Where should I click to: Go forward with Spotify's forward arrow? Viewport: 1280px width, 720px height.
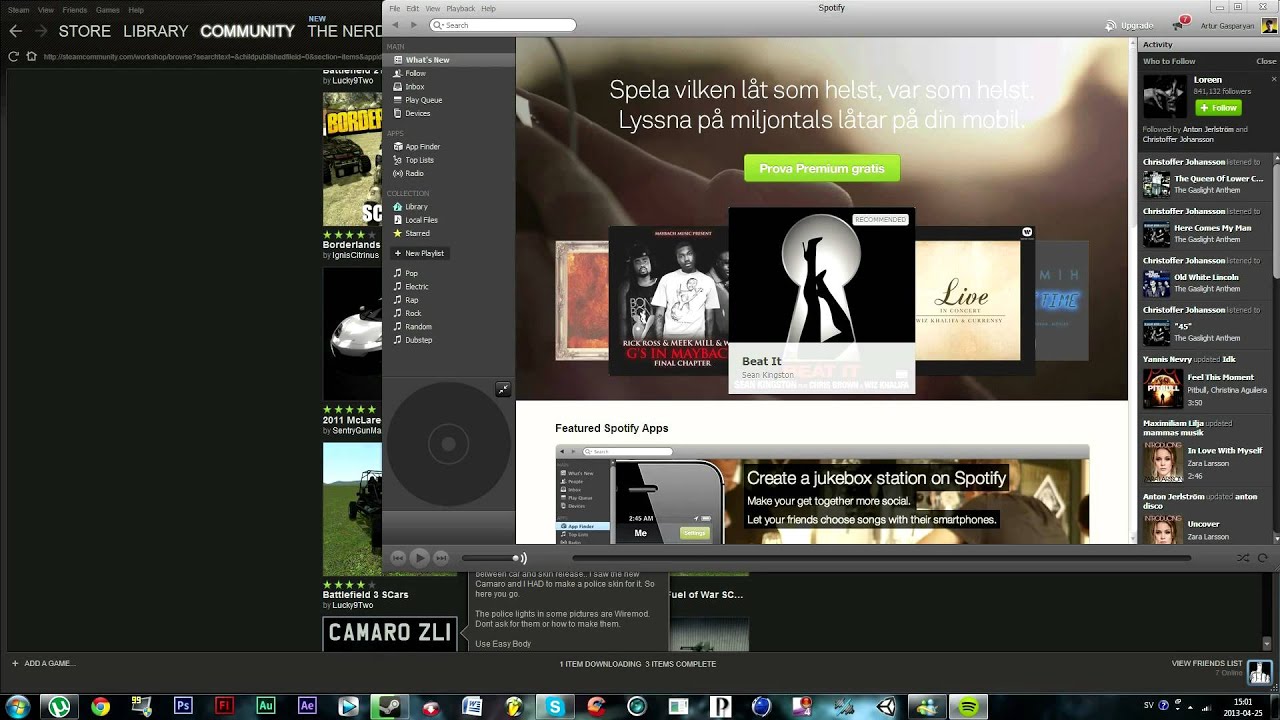413,25
